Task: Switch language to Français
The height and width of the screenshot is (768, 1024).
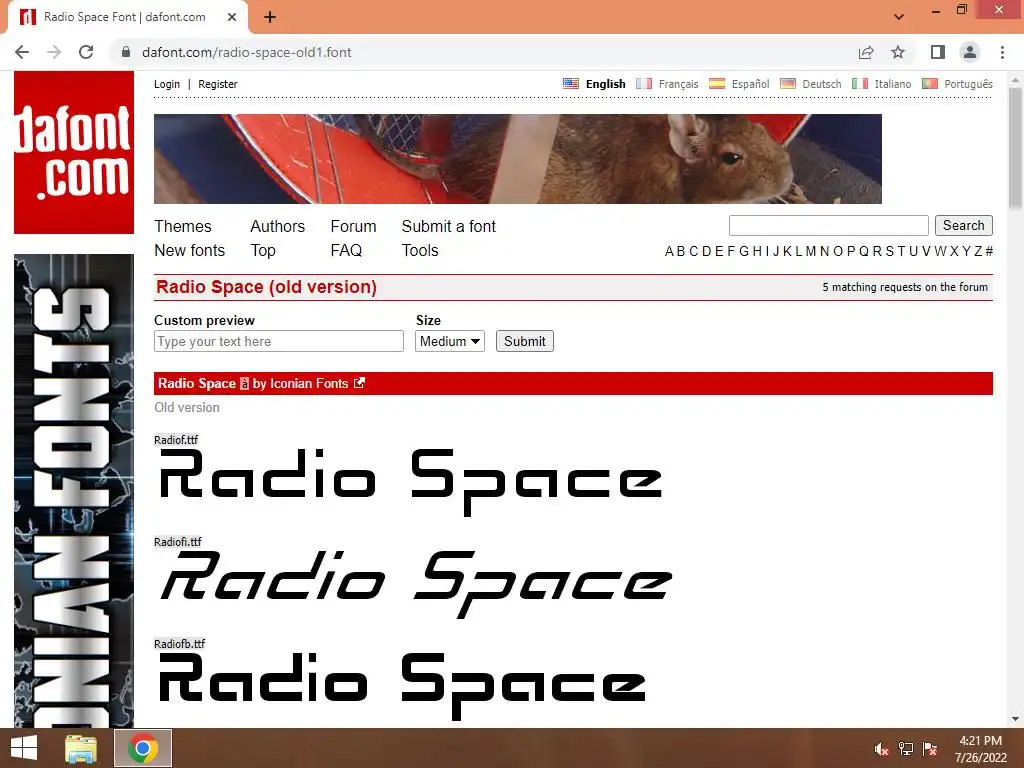Action: [x=679, y=84]
